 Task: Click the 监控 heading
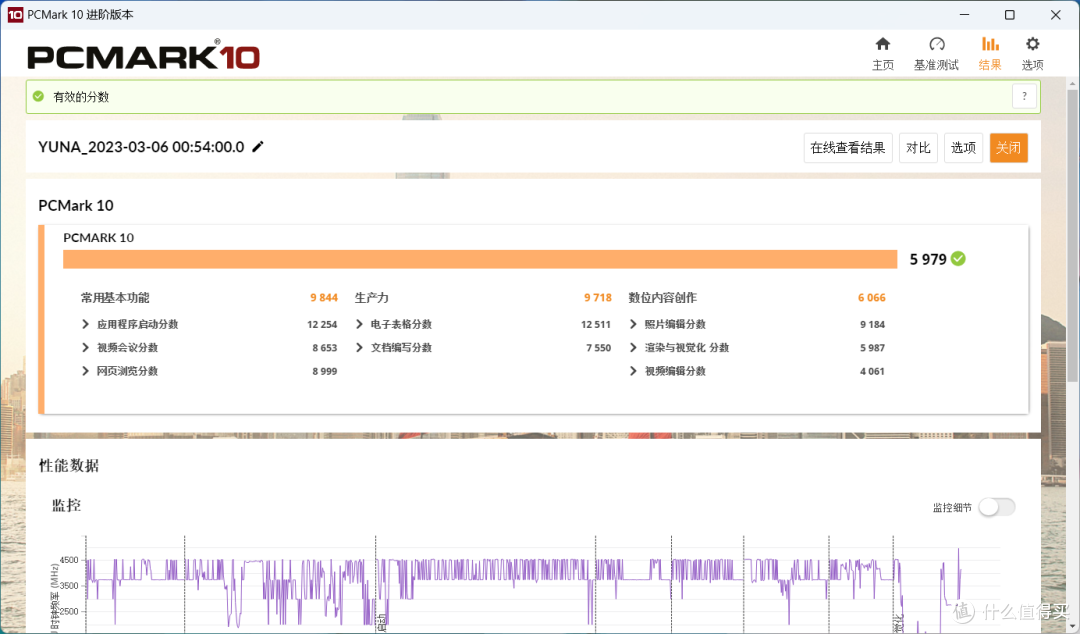[x=67, y=506]
